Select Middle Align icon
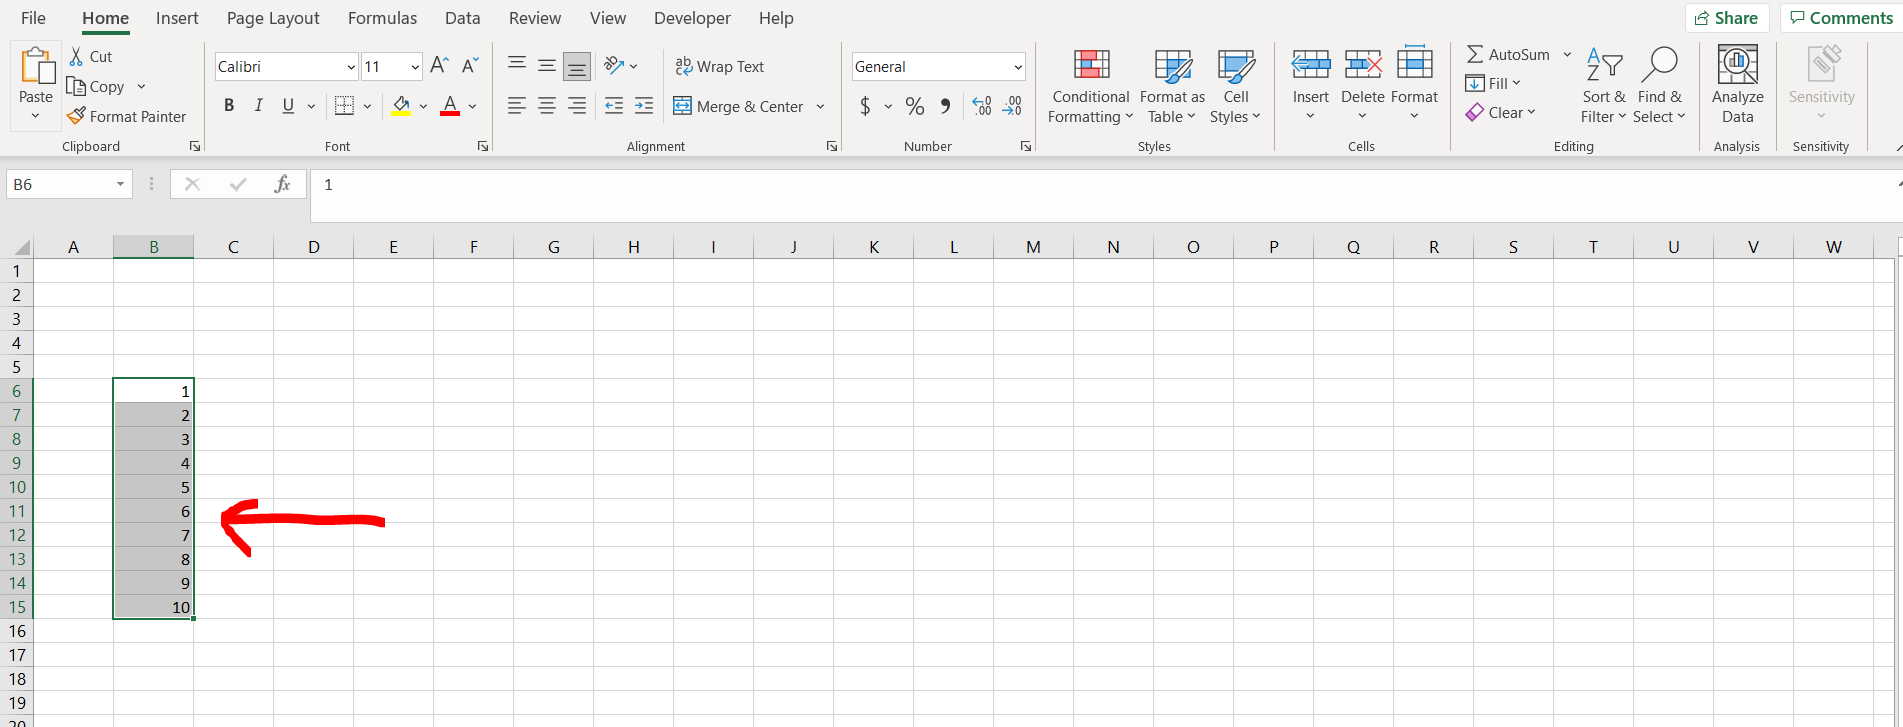 point(547,66)
